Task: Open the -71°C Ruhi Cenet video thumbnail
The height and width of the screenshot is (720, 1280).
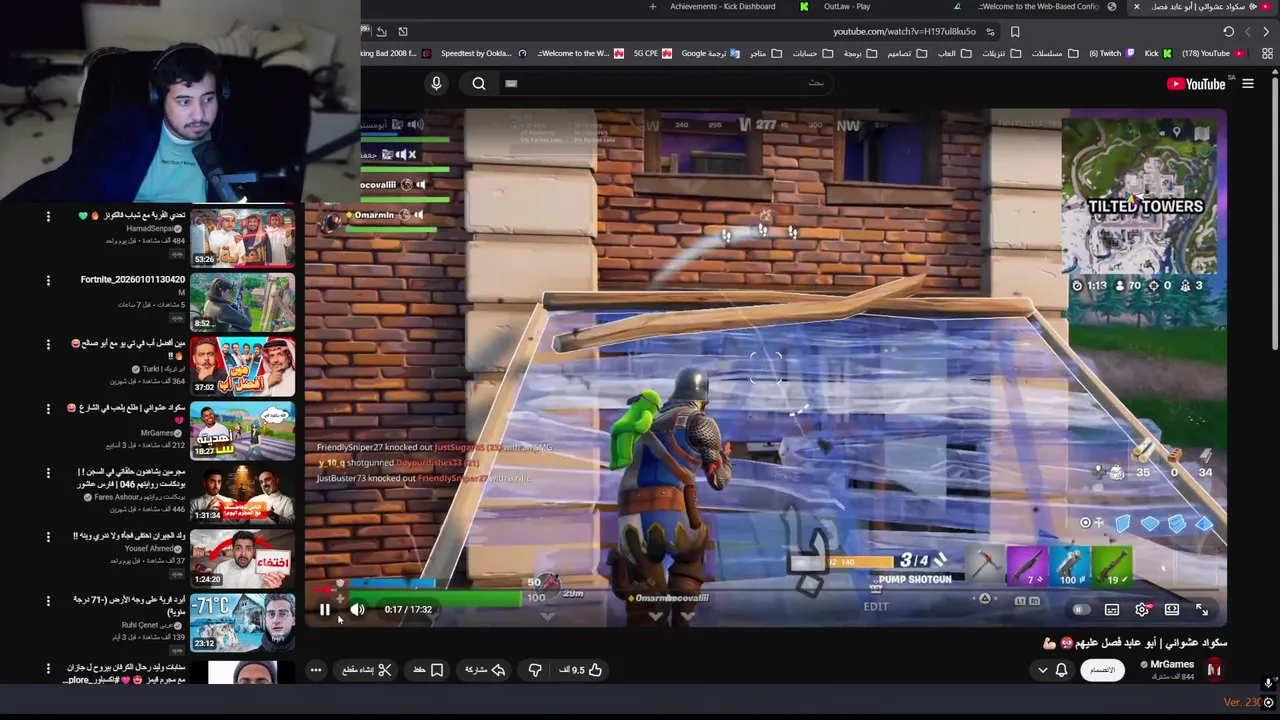Action: point(243,622)
